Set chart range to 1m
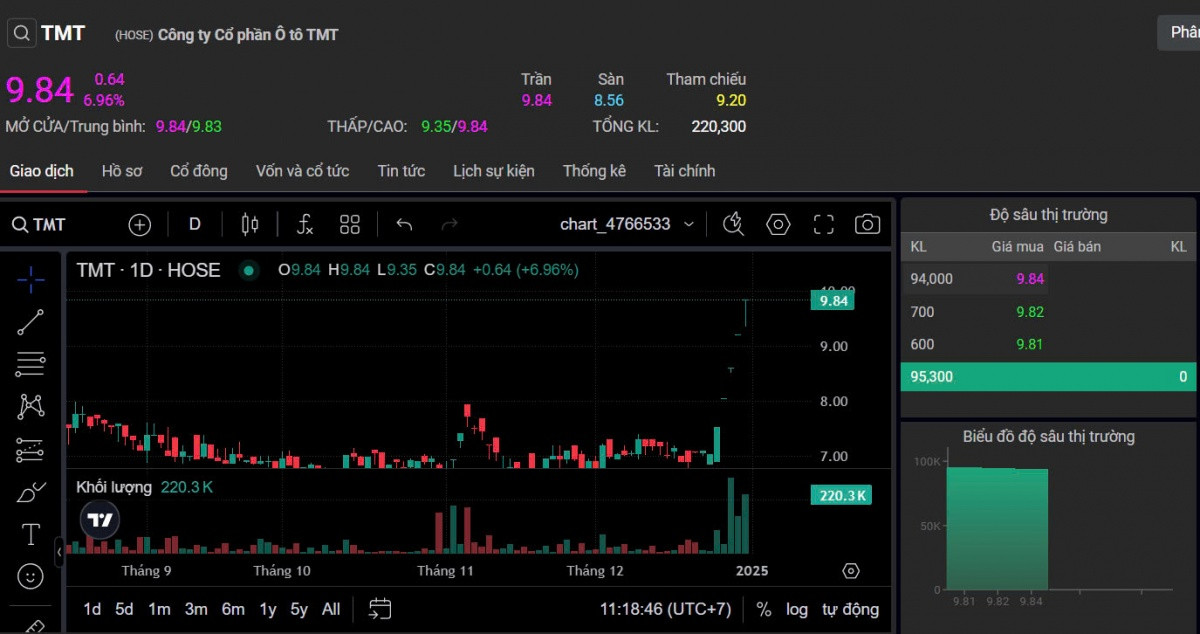 pos(159,609)
